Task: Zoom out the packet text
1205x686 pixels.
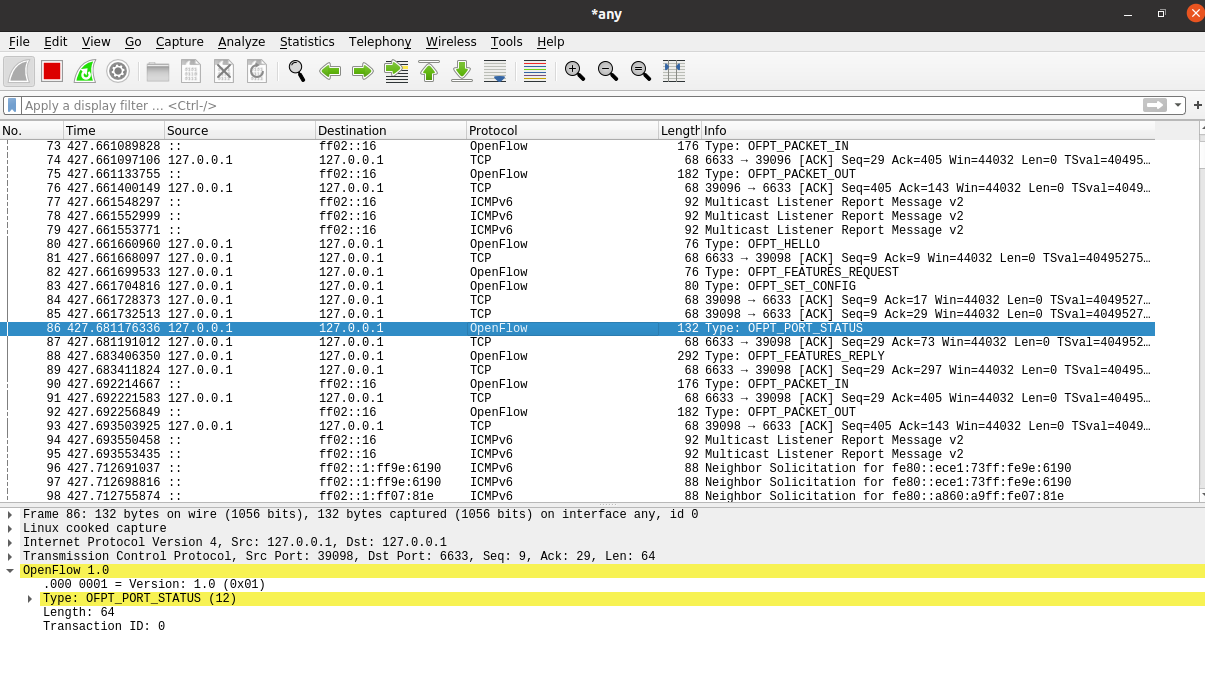Action: [x=608, y=71]
